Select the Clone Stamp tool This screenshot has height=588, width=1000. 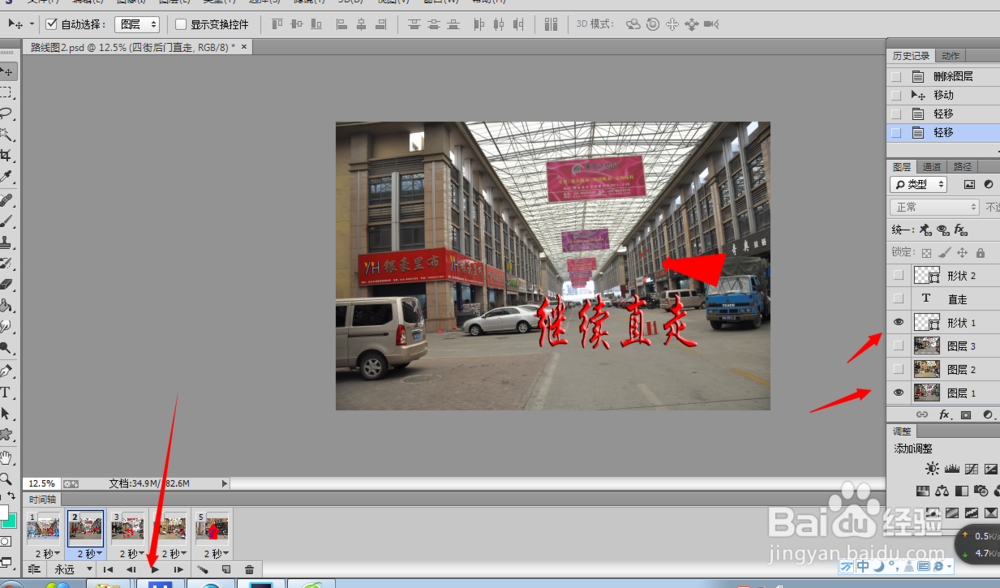point(6,243)
